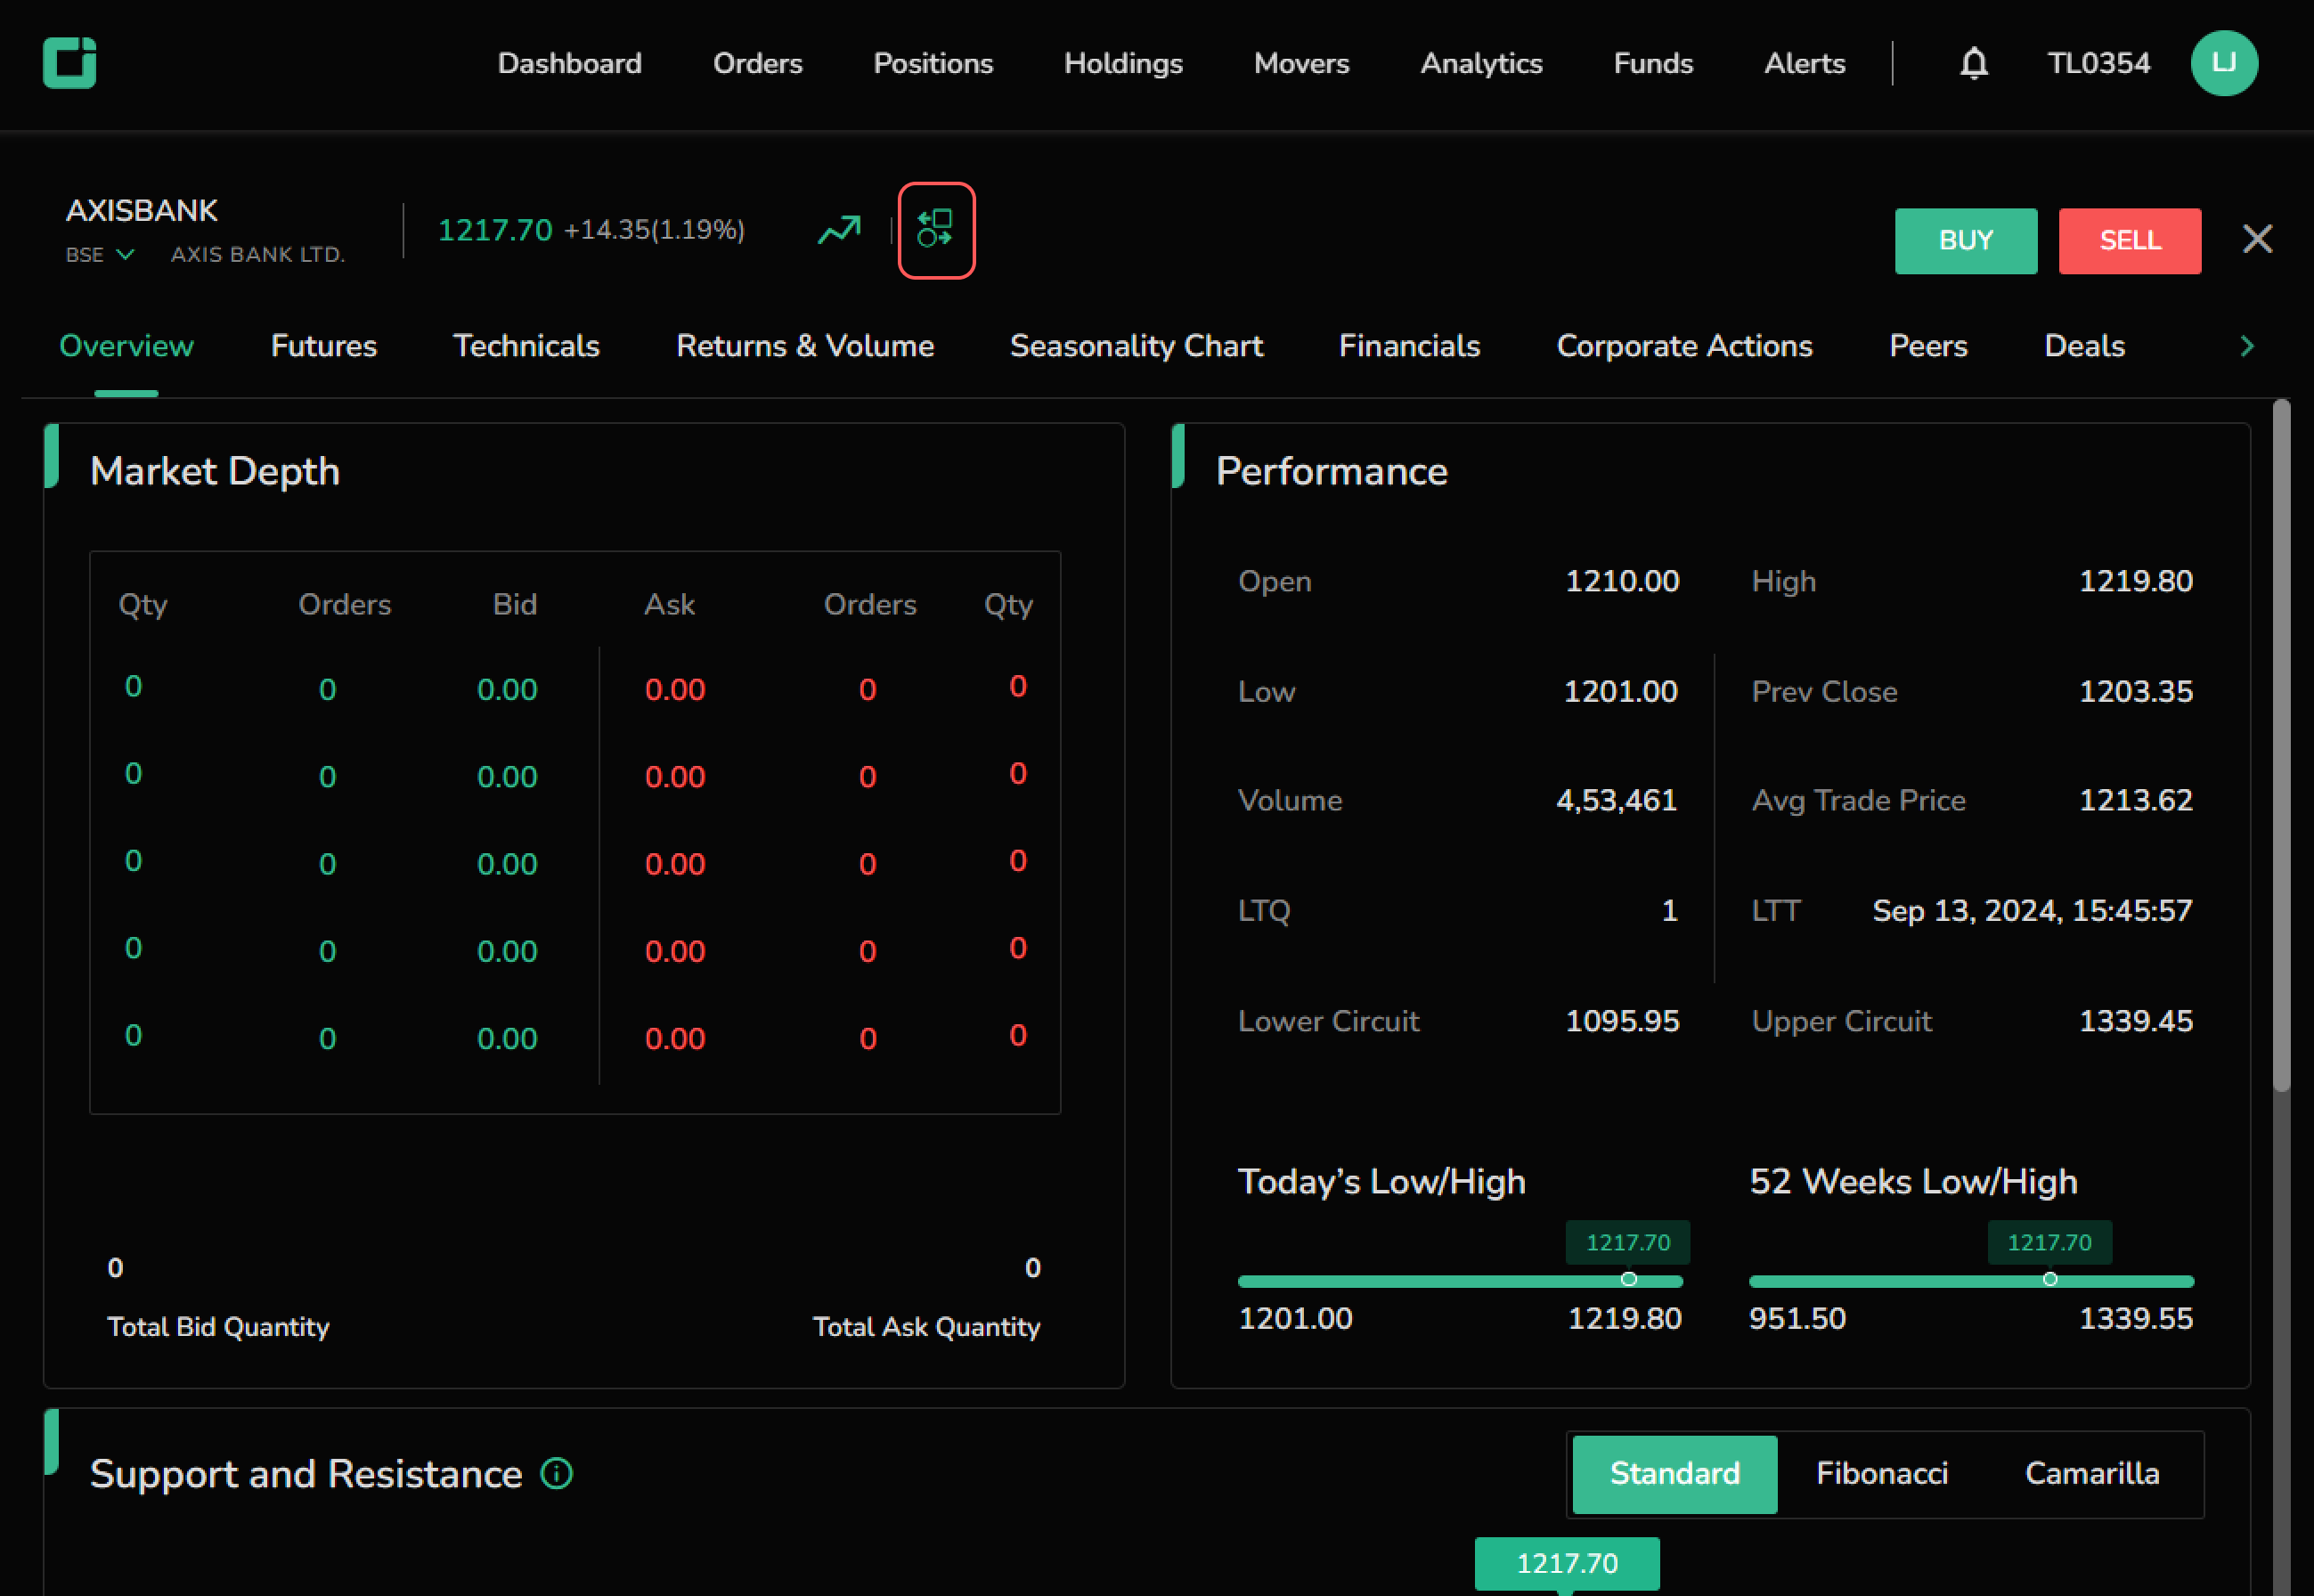
Task: Click Upper Circuit value 1339.45
Action: [x=2135, y=1021]
